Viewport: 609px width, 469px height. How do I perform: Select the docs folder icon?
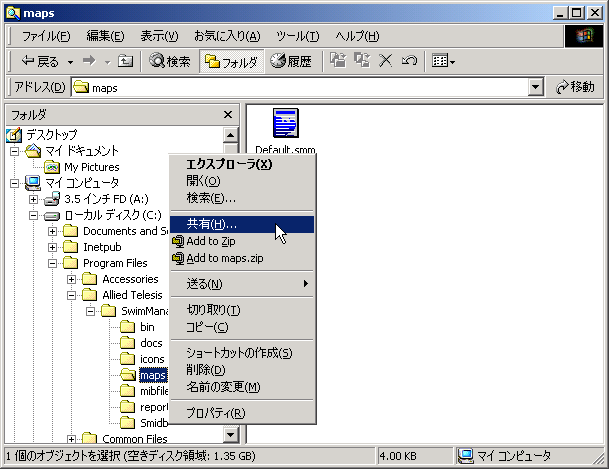point(127,343)
